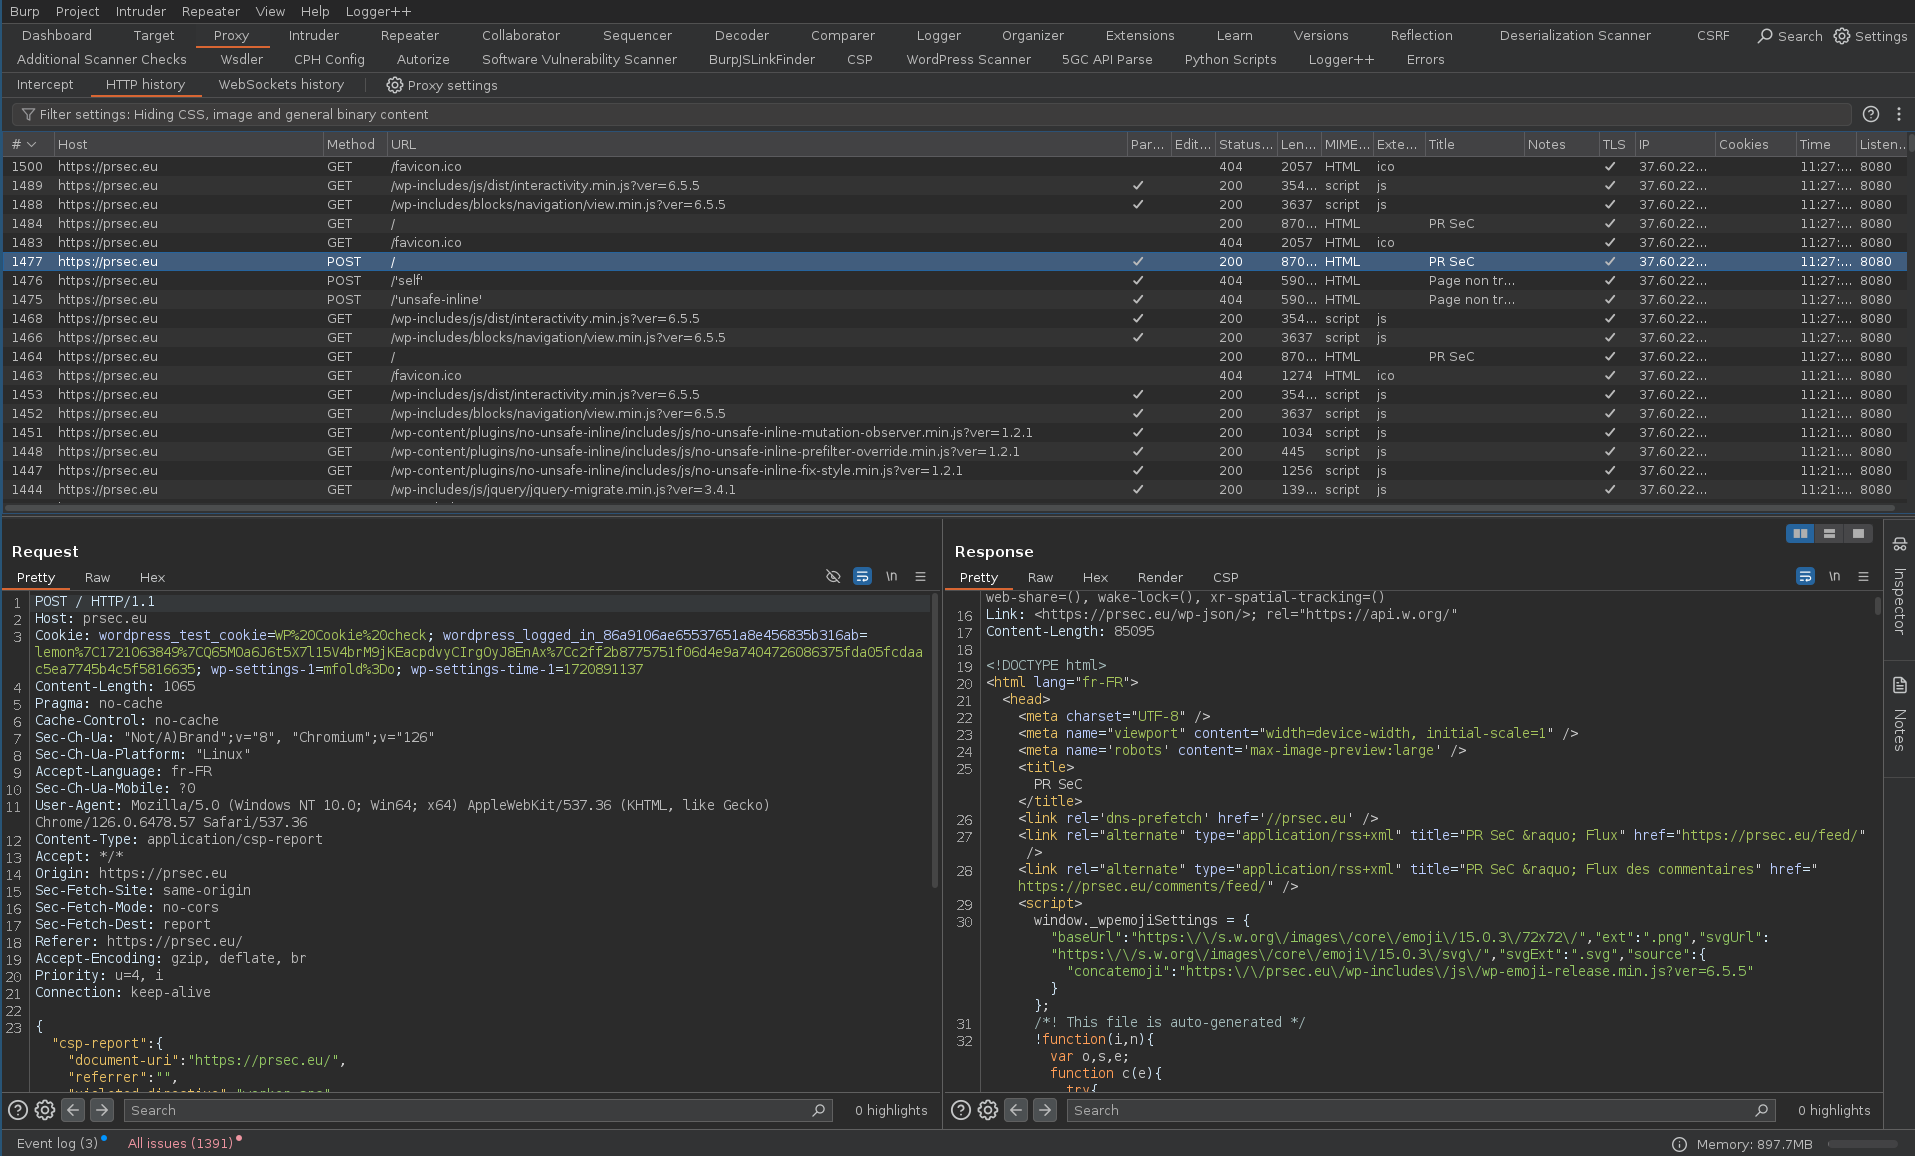Image resolution: width=1915 pixels, height=1156 pixels.
Task: Open the Repeater tool tab
Action: 409,36
